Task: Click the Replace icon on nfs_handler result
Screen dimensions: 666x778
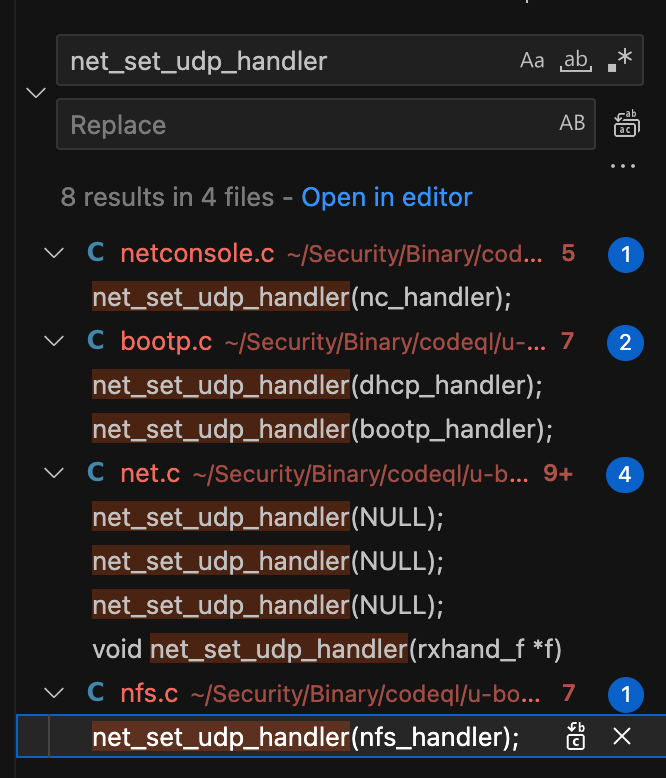Action: click(576, 736)
